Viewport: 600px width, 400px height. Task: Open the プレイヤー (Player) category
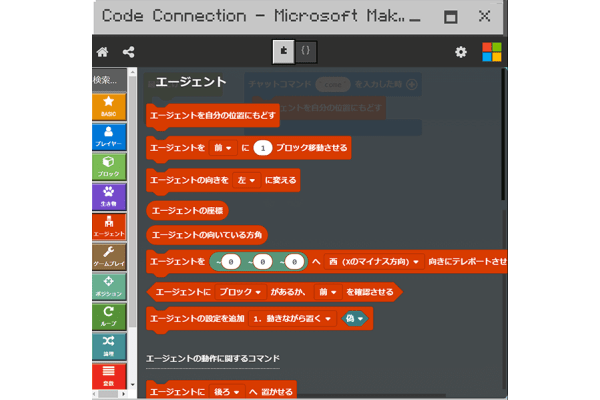[108, 136]
